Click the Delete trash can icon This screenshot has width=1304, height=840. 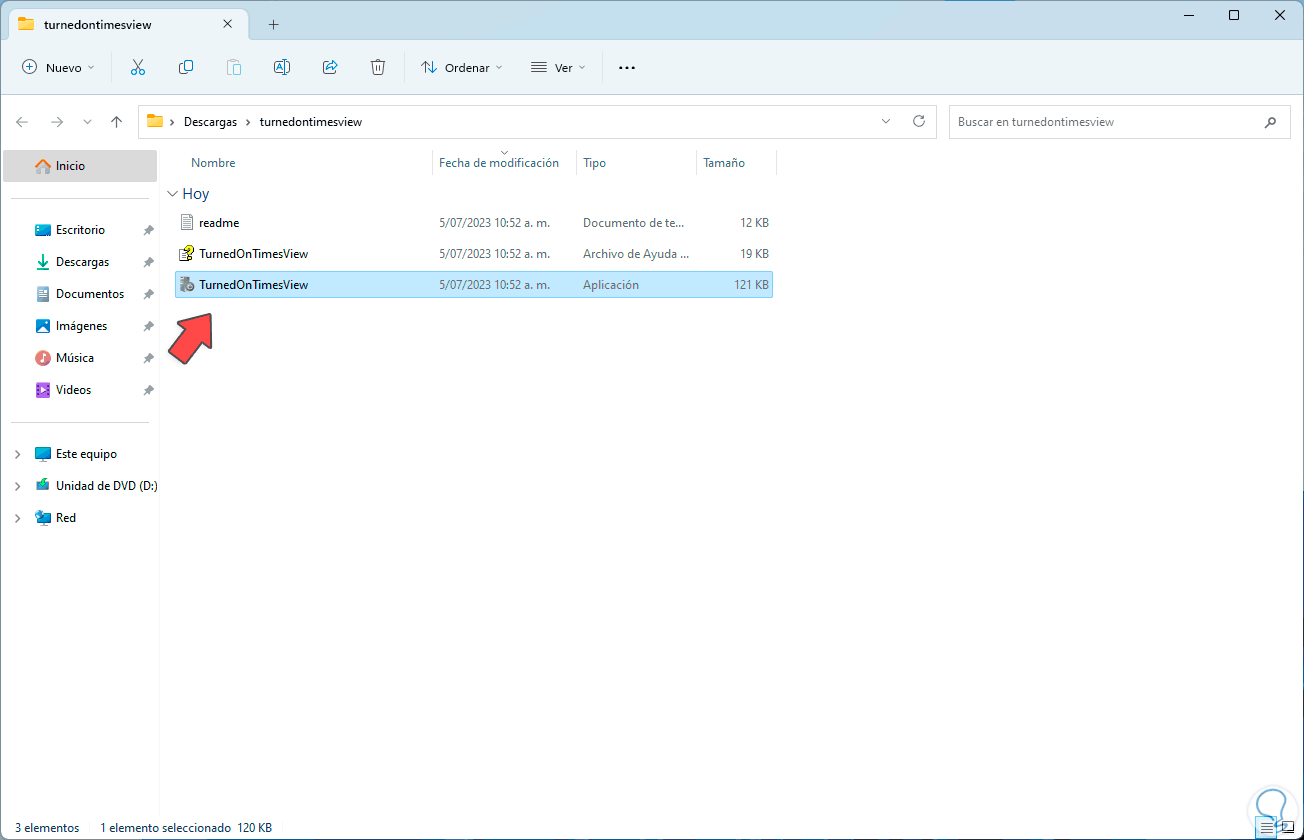click(x=378, y=67)
